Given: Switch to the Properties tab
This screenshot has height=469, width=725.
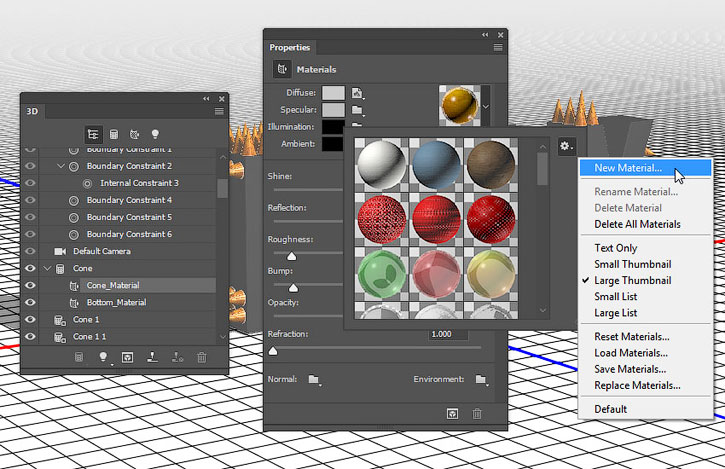Looking at the screenshot, I should click(x=290, y=48).
